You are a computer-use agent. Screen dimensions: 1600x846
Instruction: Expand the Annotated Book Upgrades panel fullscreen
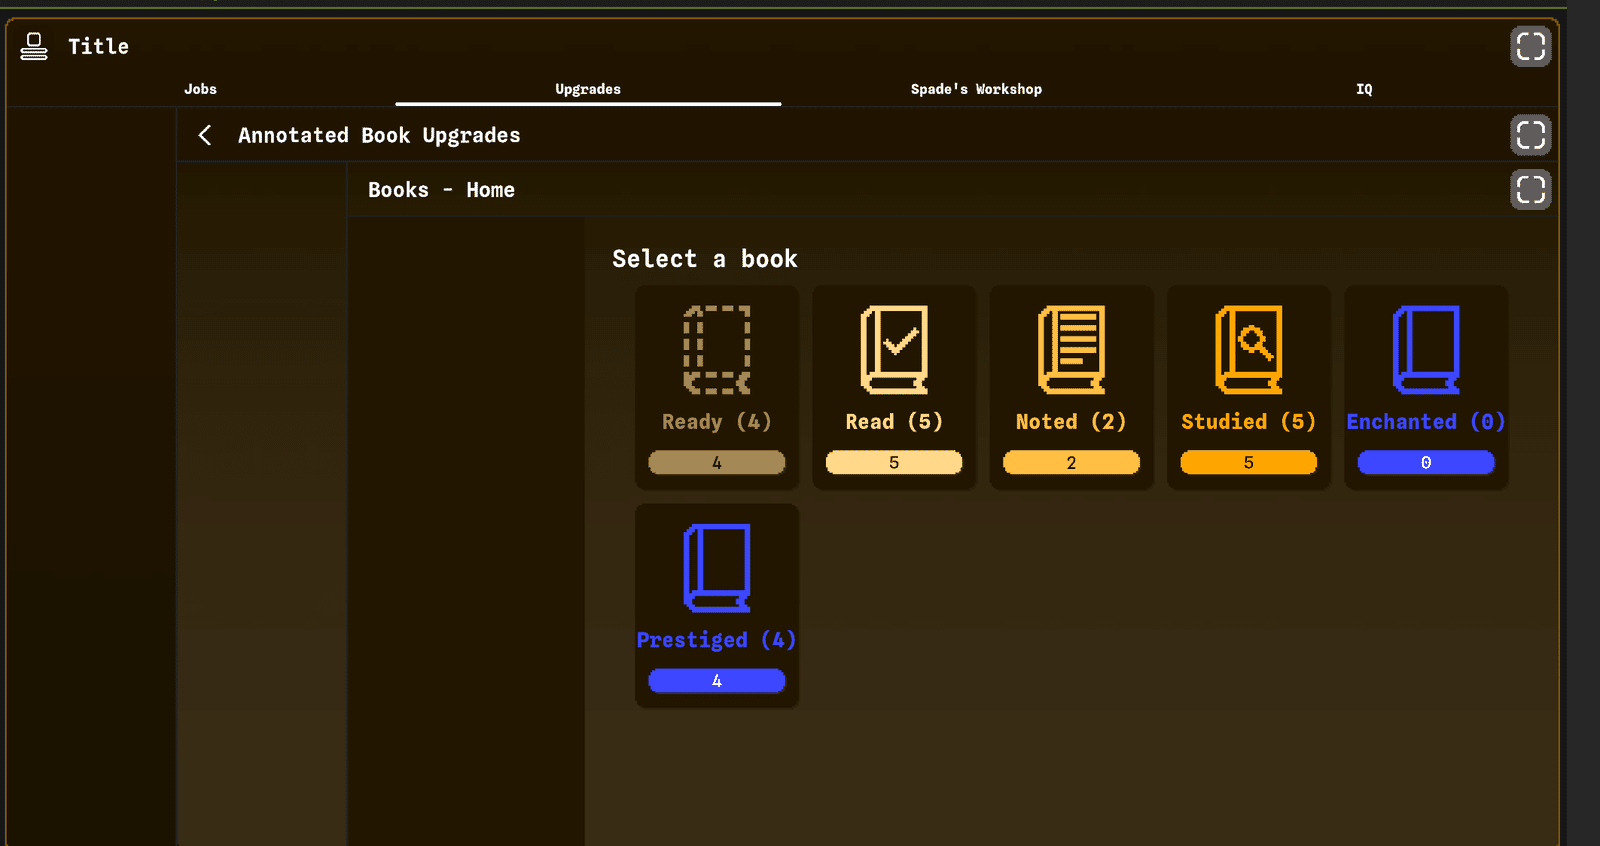click(x=1531, y=135)
